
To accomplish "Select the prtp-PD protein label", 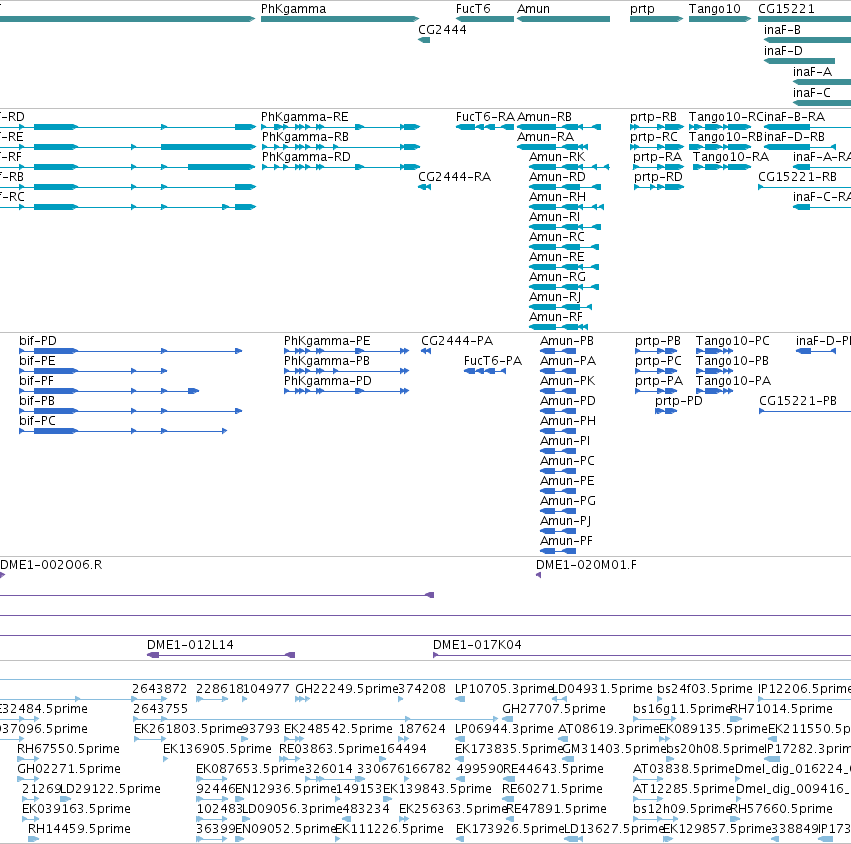I will tap(678, 402).
